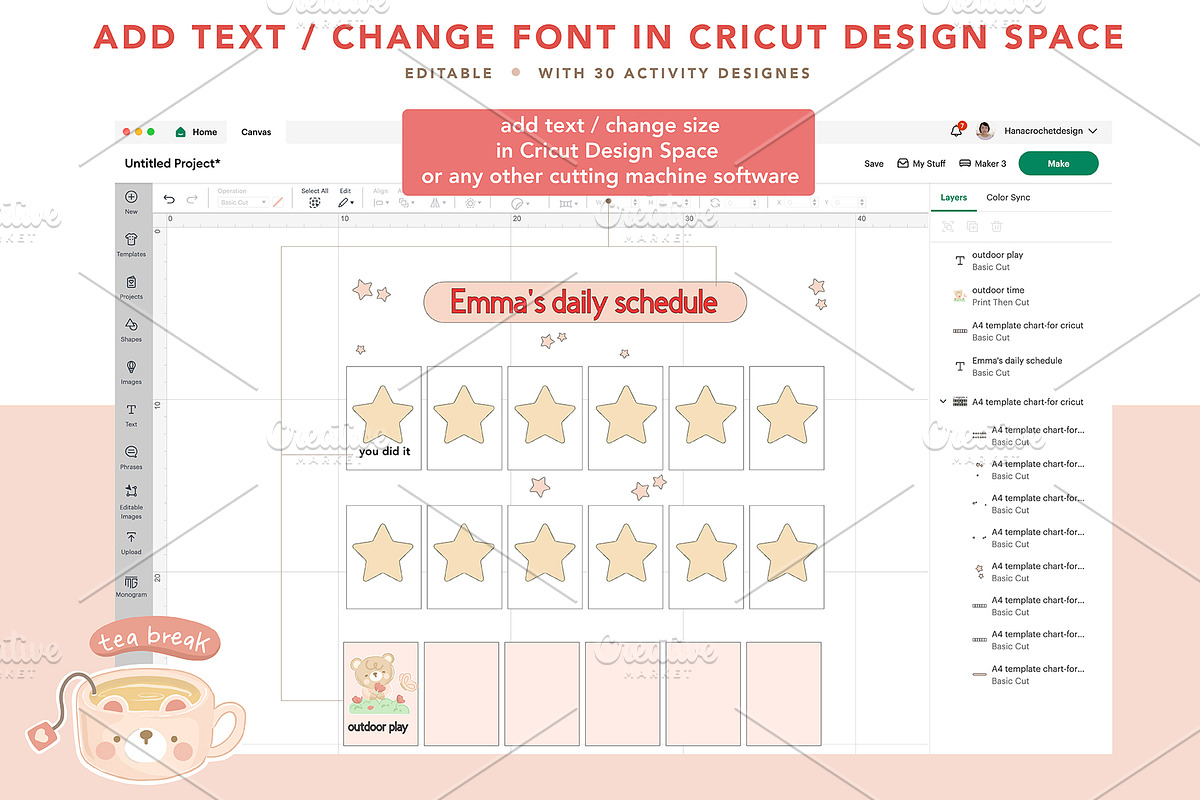Click the 'you did it' text on canvas
This screenshot has height=800, width=1200.
pos(384,452)
